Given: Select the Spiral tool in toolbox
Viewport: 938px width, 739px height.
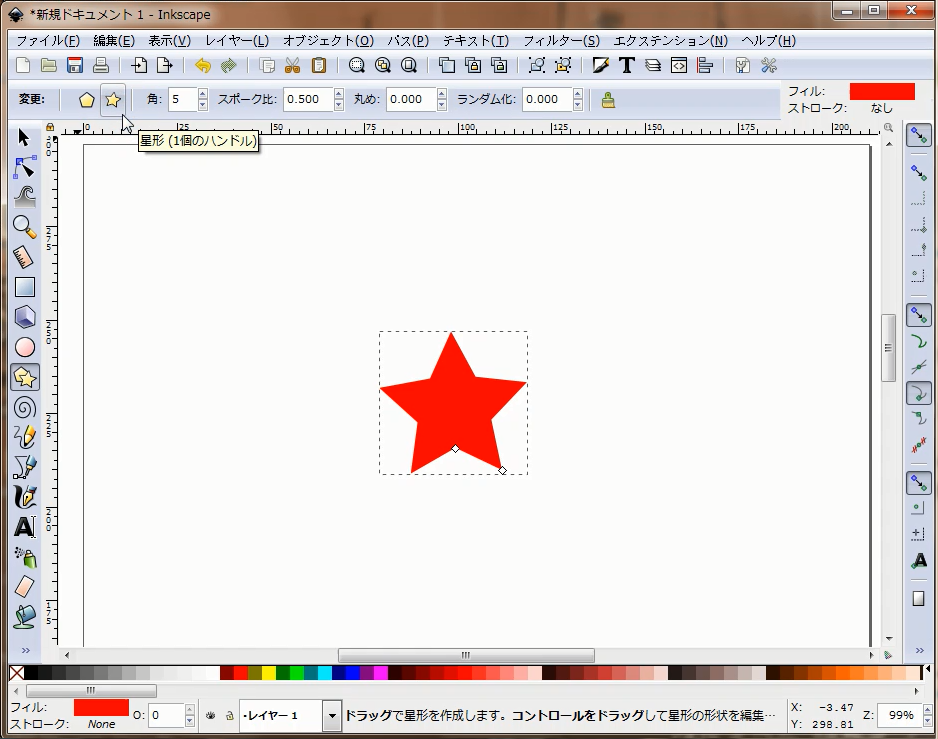Looking at the screenshot, I should [x=25, y=407].
